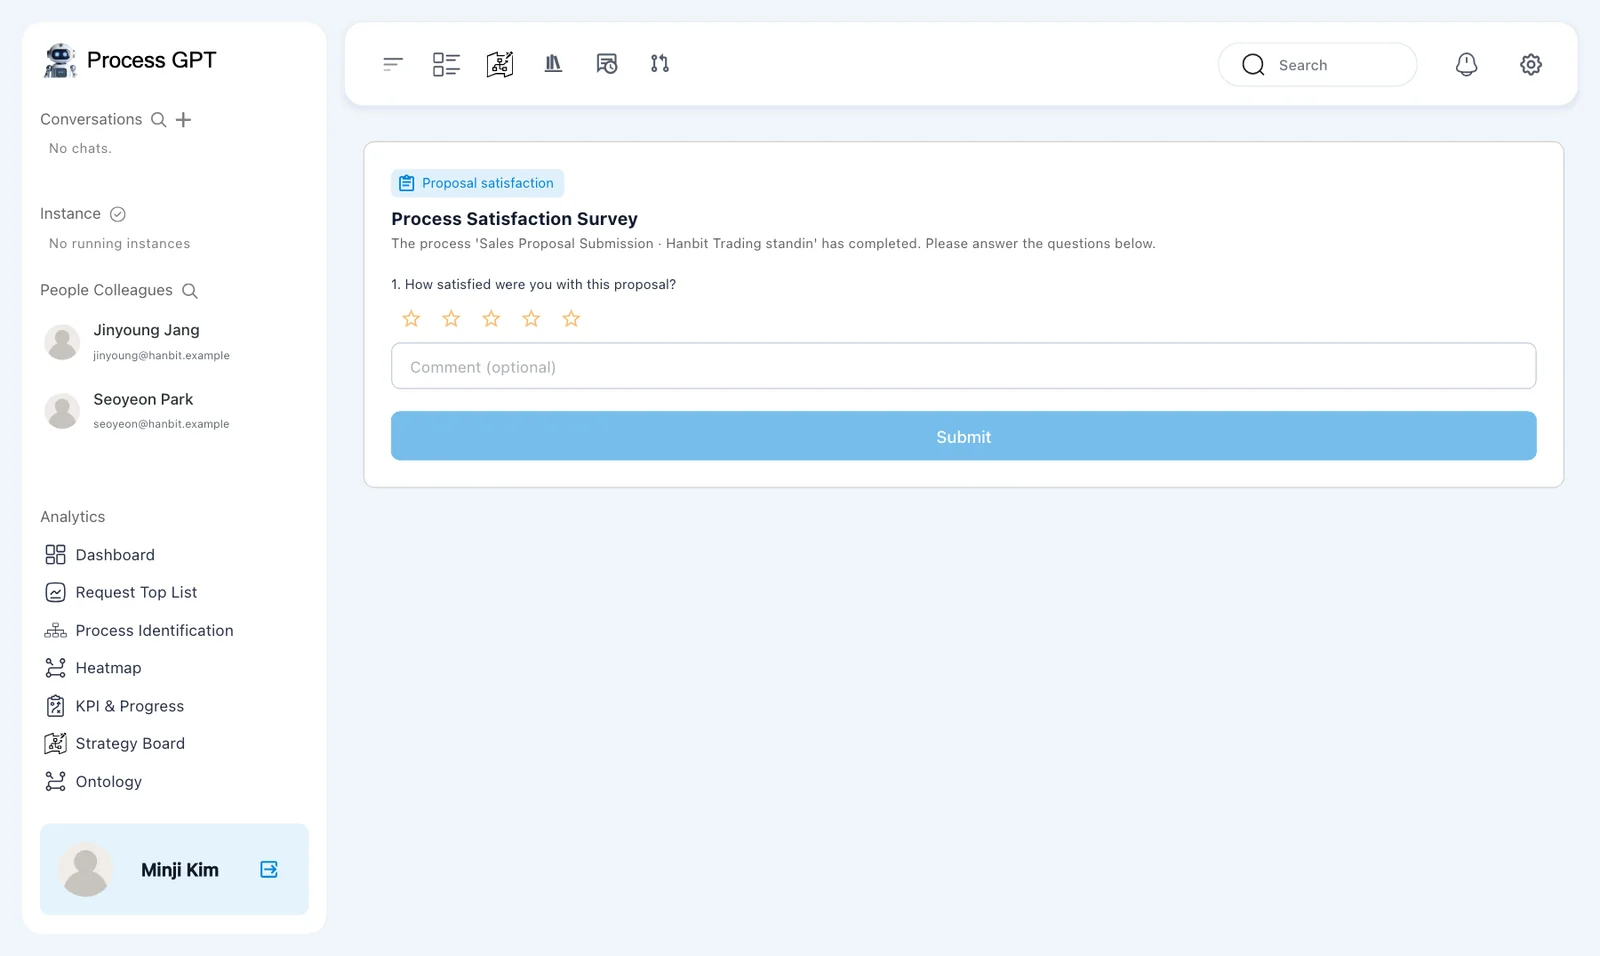
Task: Search colleagues using the magnifier icon
Action: pos(189,291)
